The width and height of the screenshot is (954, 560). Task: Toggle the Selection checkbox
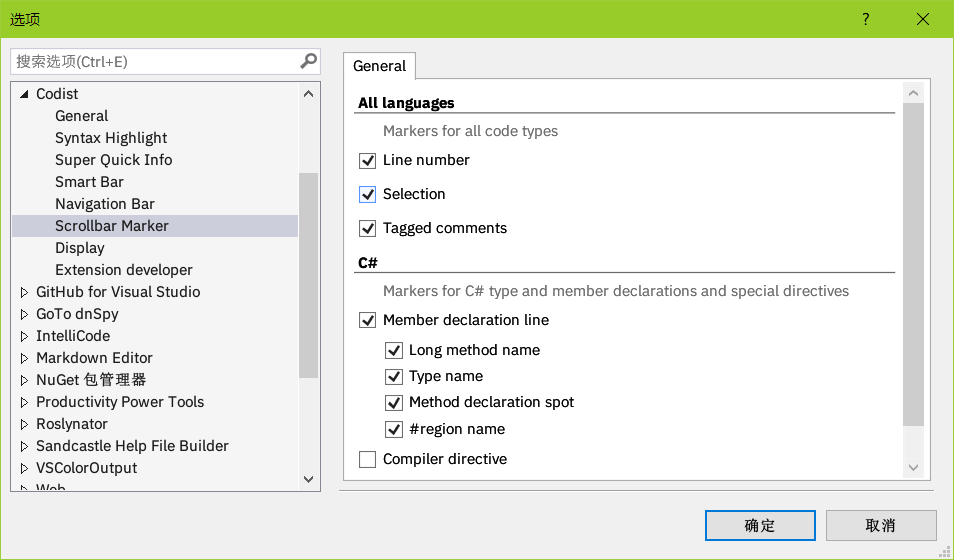[367, 195]
